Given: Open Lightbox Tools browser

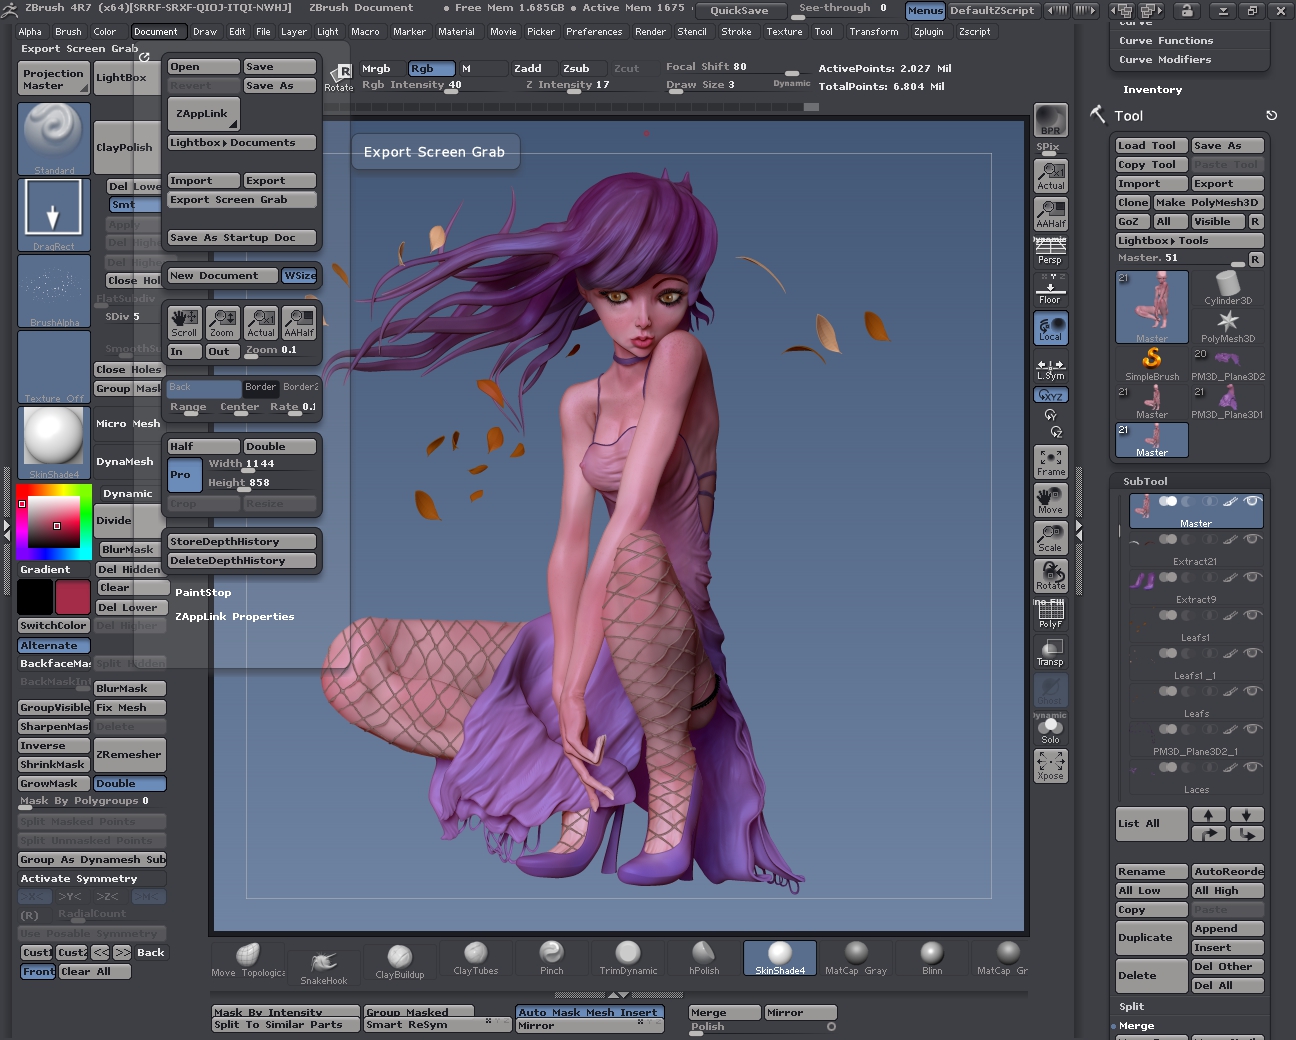Looking at the screenshot, I should point(1190,241).
